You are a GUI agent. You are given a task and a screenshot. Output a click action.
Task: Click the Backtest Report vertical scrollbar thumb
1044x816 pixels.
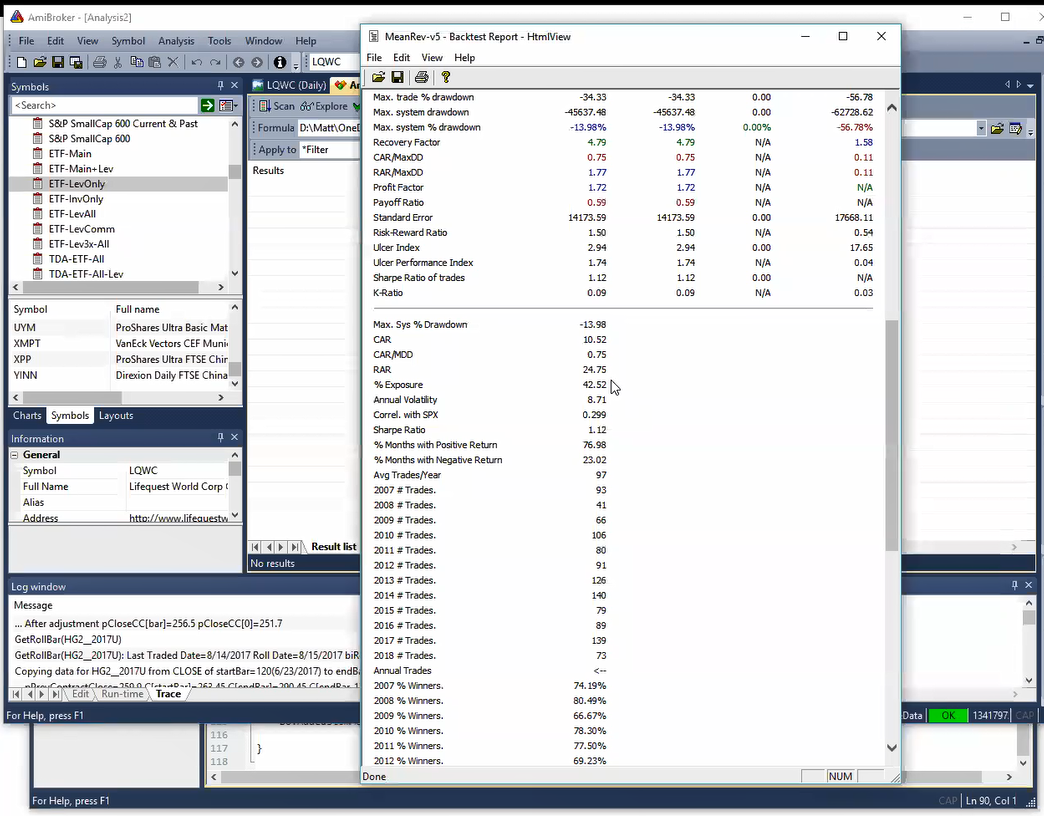click(x=892, y=435)
